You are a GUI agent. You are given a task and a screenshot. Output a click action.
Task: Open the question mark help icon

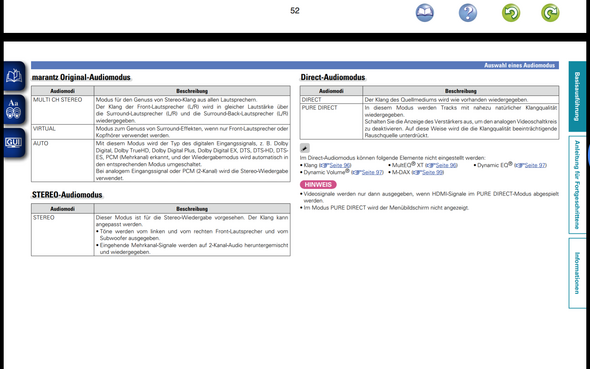[x=468, y=13]
